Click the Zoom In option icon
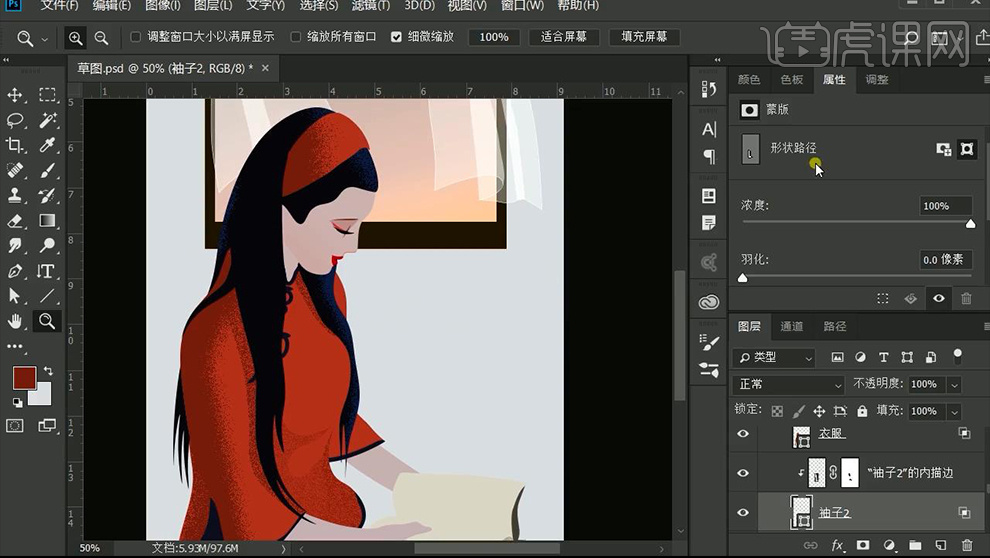The image size is (990, 558). pyautogui.click(x=76, y=39)
